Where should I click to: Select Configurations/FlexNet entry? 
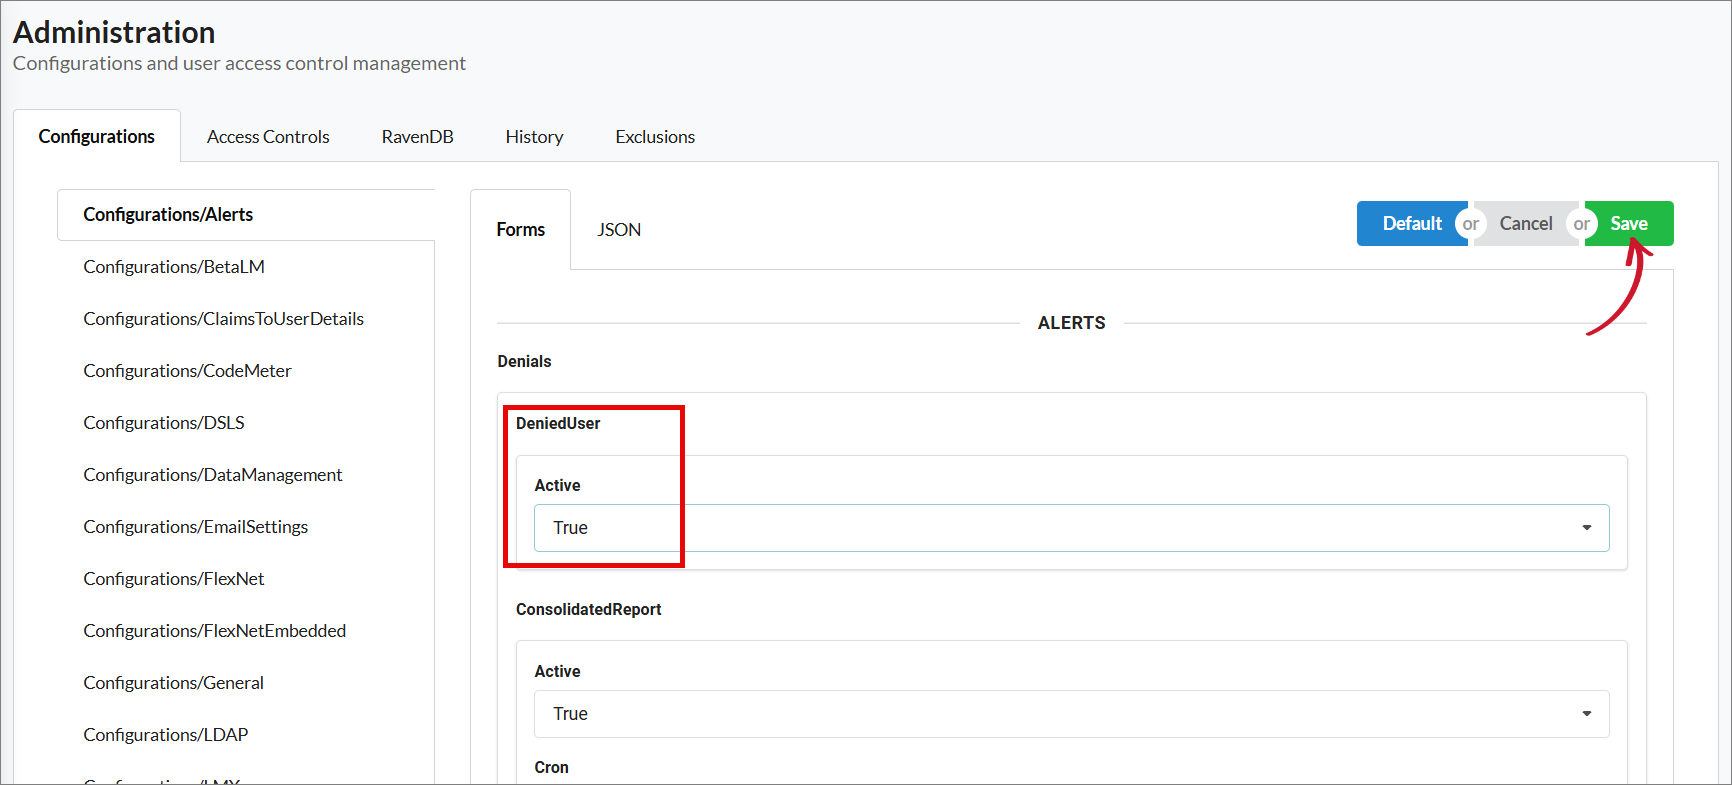tap(173, 579)
